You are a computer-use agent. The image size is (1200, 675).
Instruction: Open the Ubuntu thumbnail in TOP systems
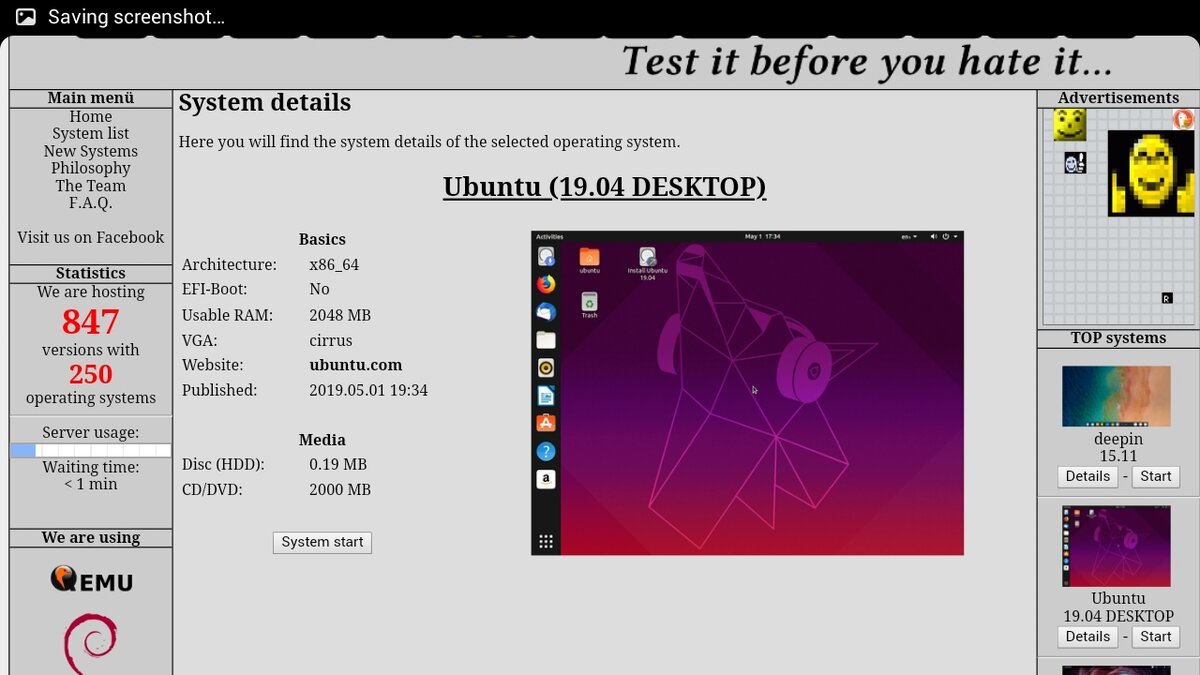pyautogui.click(x=1116, y=546)
